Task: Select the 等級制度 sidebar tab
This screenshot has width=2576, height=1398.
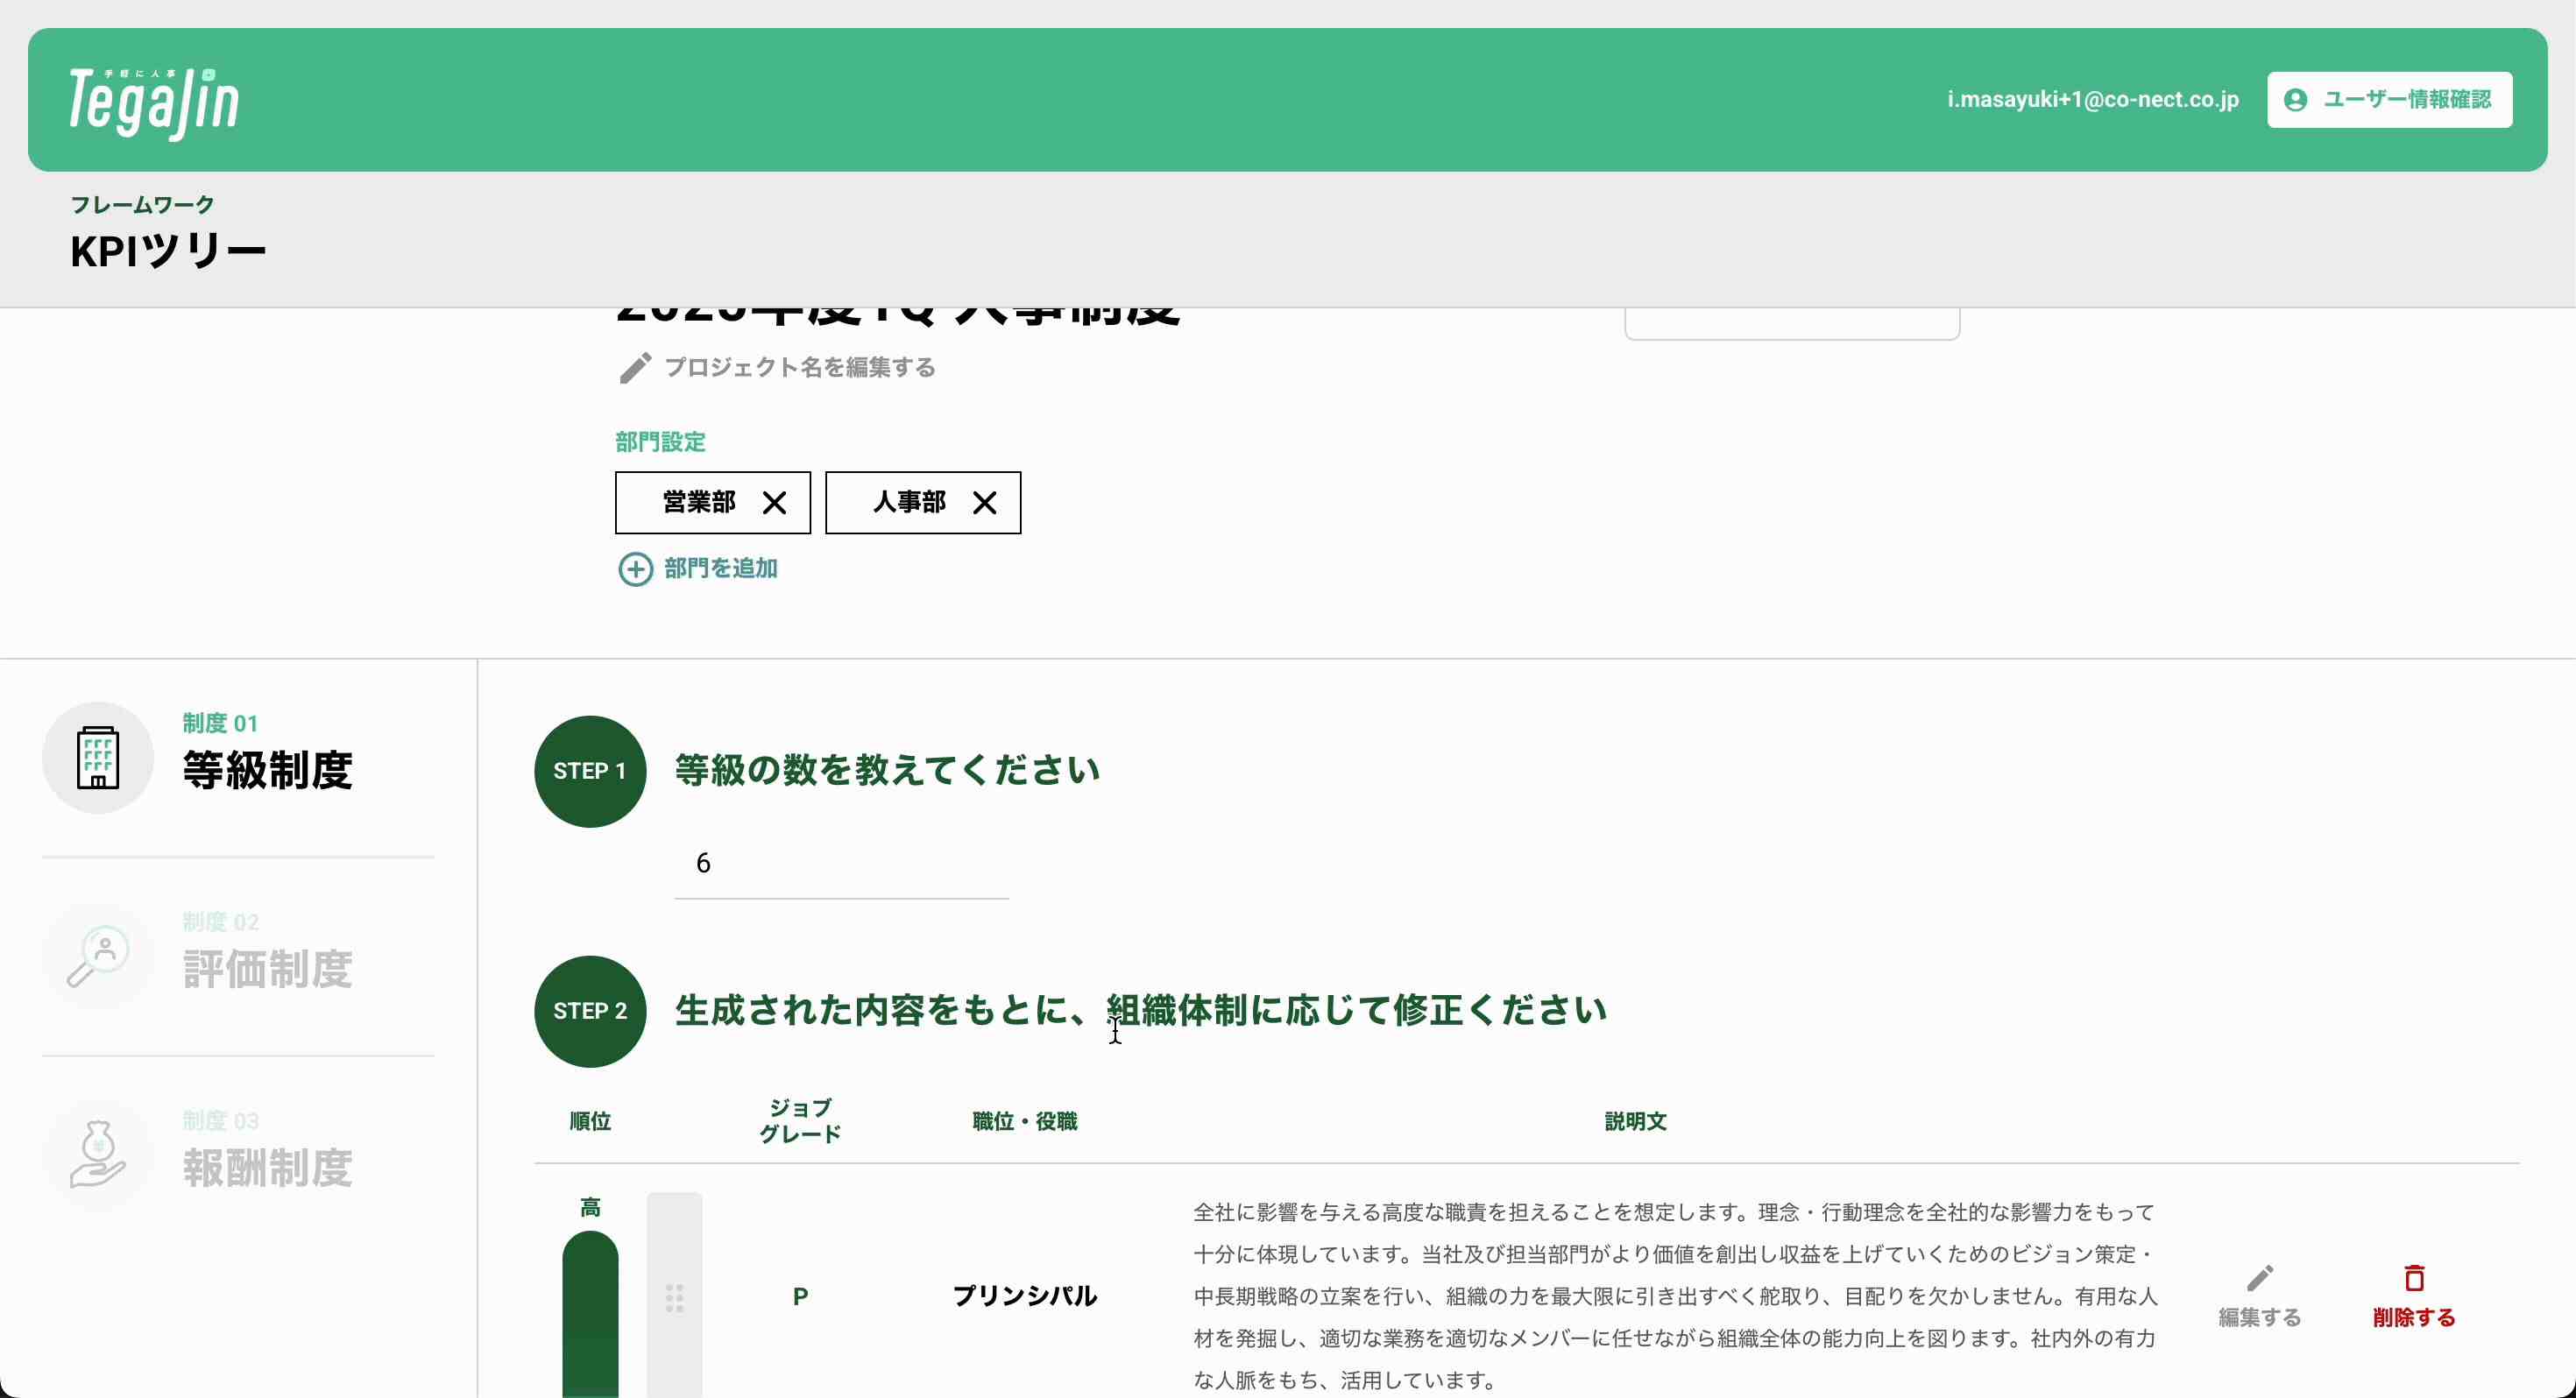Action: pos(267,769)
